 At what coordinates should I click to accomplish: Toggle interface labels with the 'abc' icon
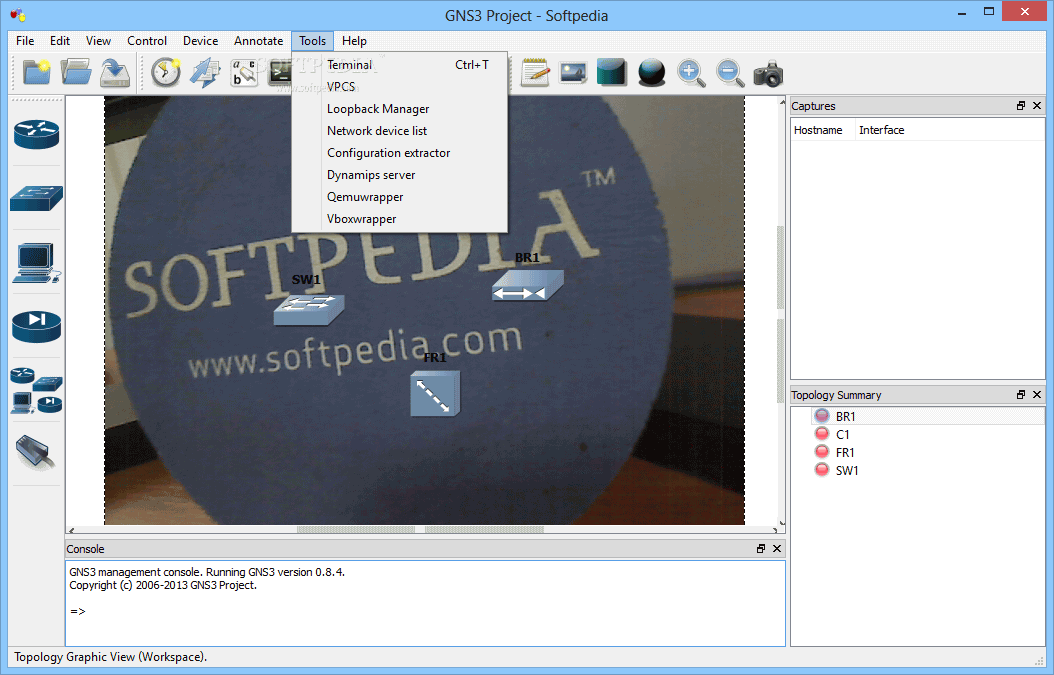pyautogui.click(x=244, y=73)
